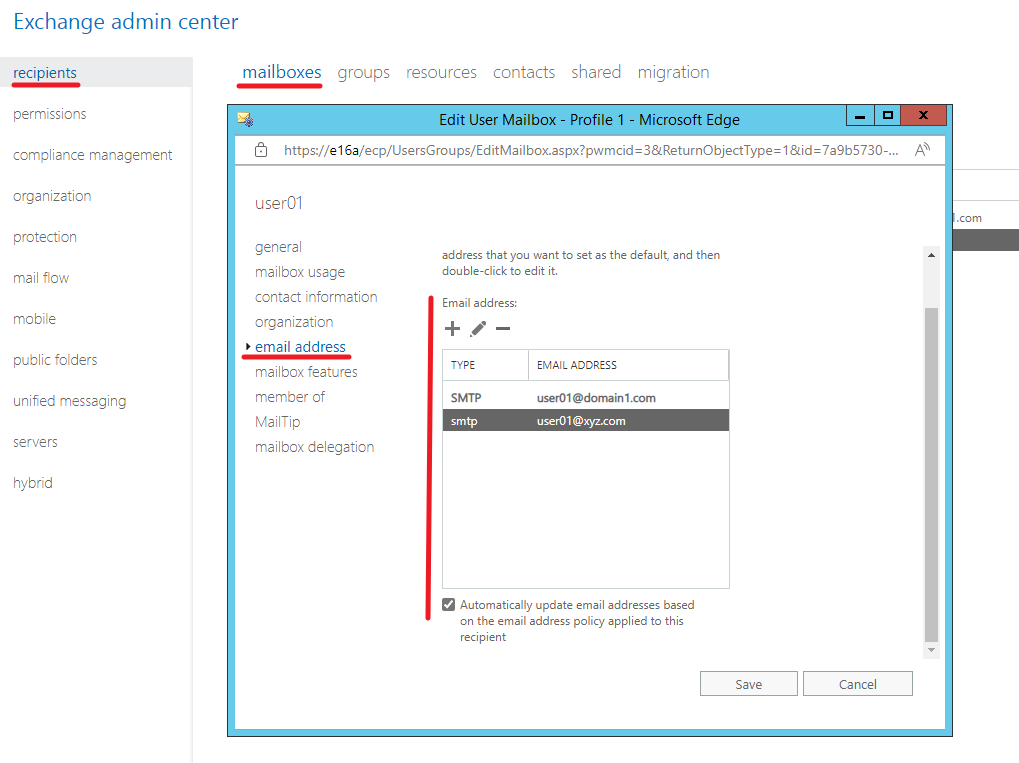Open mail flow in the left navigation
The image size is (1019, 763).
(x=41, y=278)
